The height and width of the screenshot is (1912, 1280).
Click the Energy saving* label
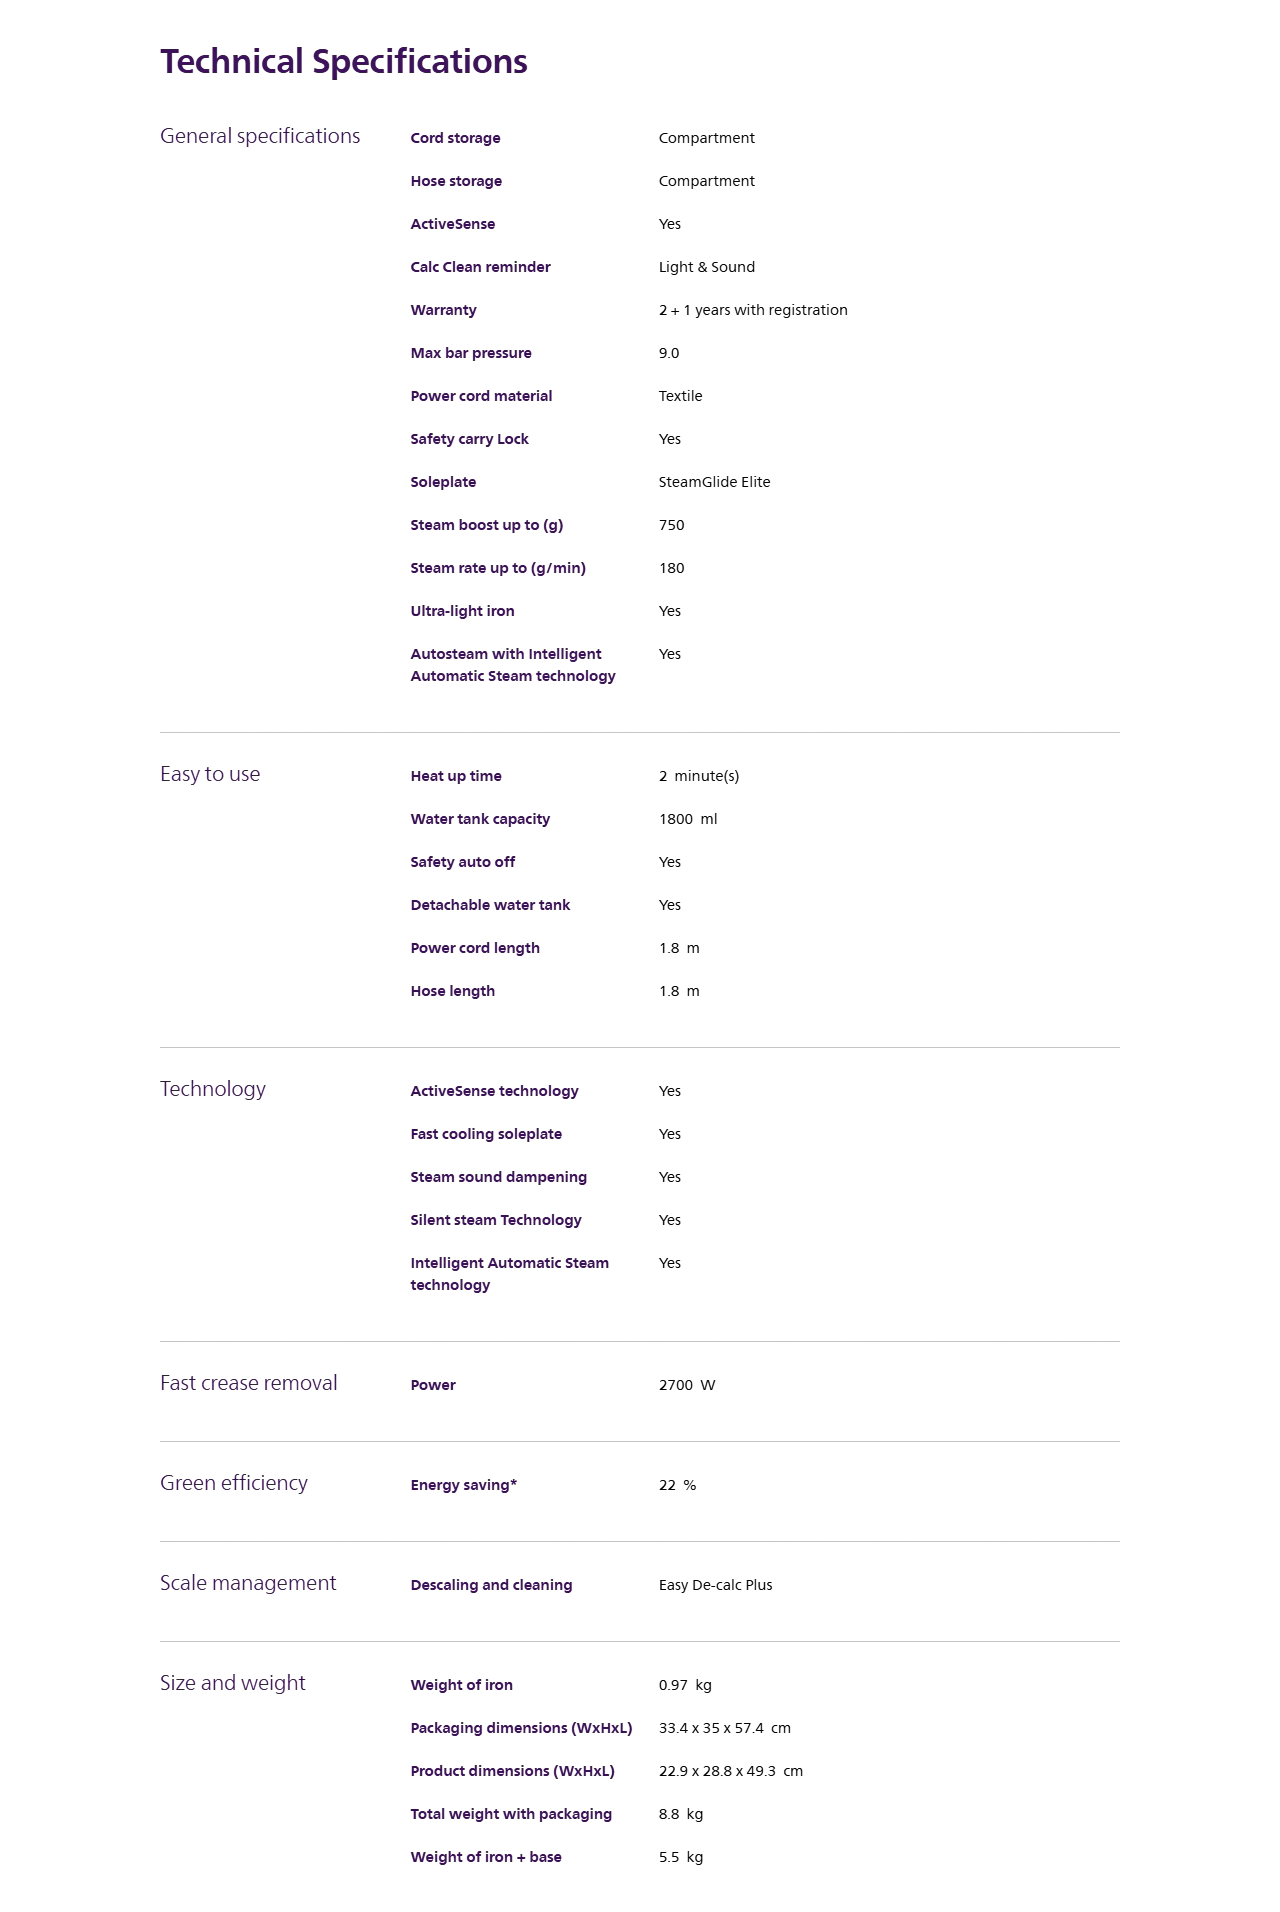coord(463,1485)
